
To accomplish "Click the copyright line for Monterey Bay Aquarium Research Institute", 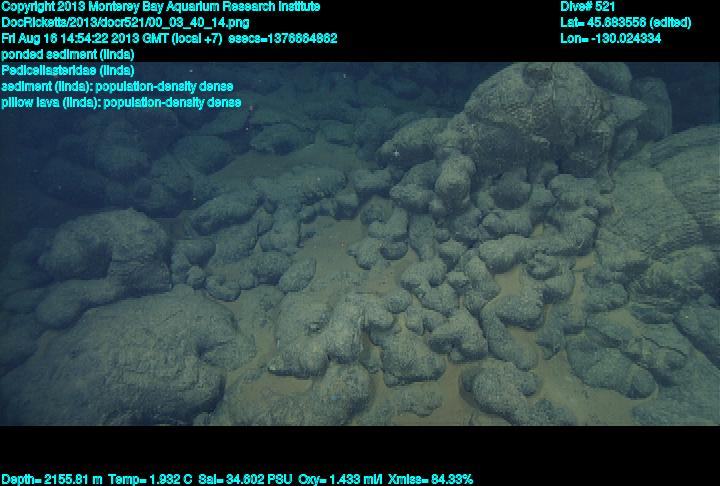I will [x=161, y=7].
